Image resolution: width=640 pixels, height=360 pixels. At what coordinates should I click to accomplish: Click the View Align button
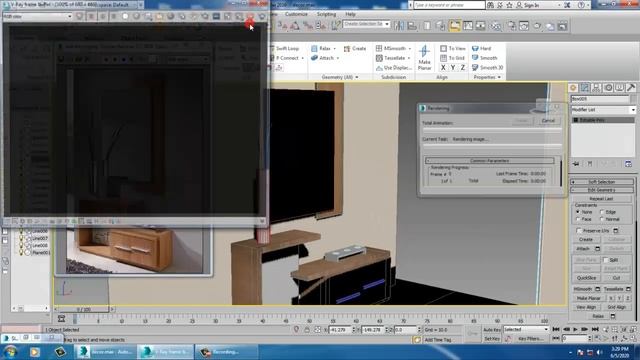[586, 307]
